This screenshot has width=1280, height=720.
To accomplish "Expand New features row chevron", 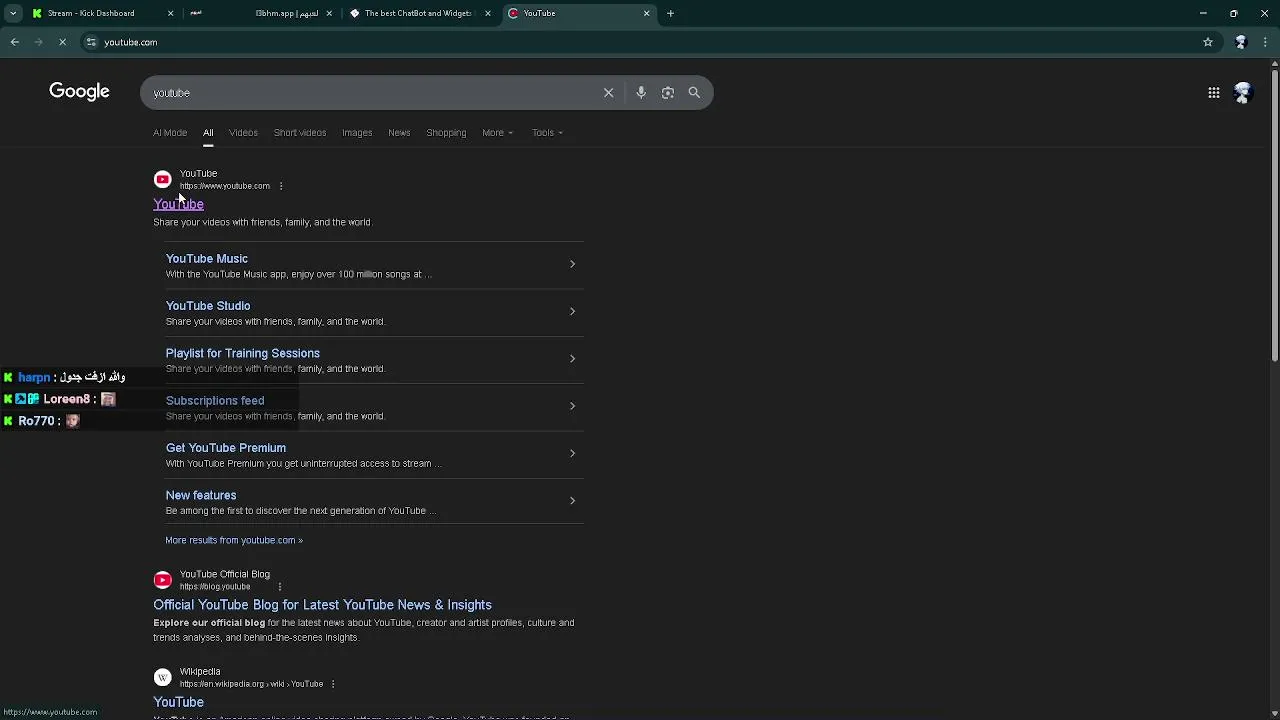I will (x=572, y=500).
